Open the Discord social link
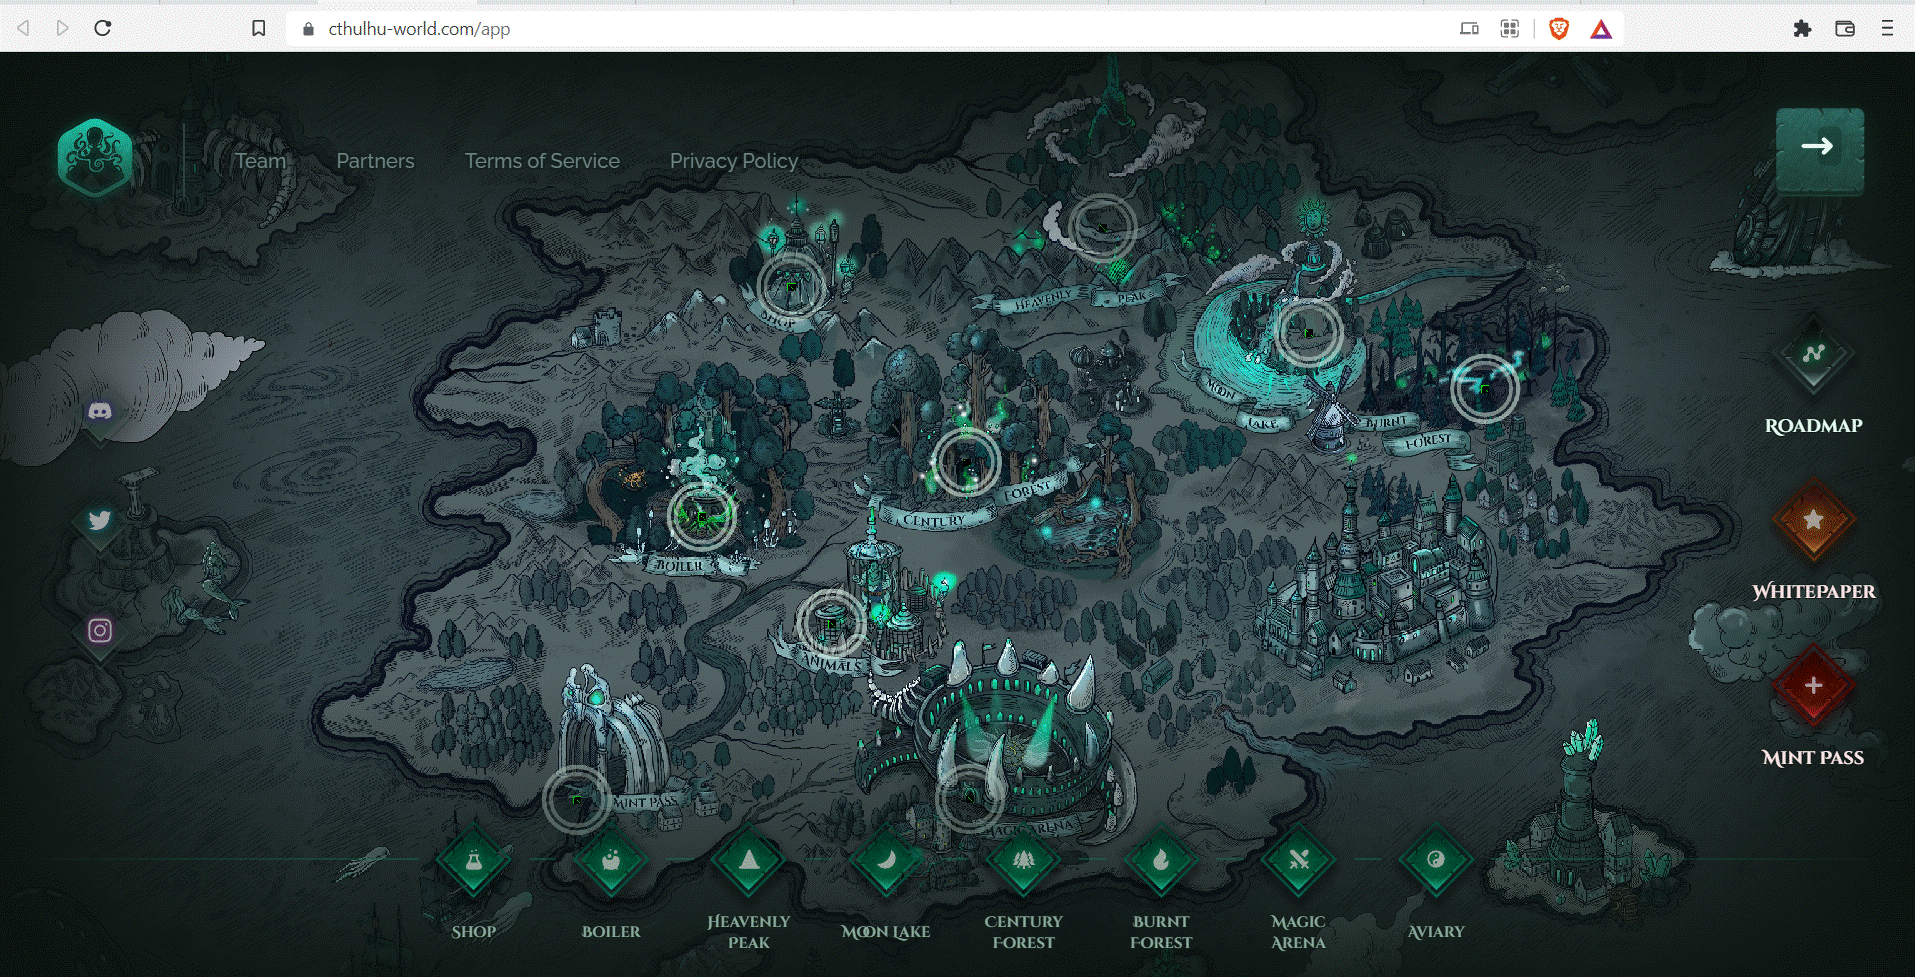 (x=100, y=411)
